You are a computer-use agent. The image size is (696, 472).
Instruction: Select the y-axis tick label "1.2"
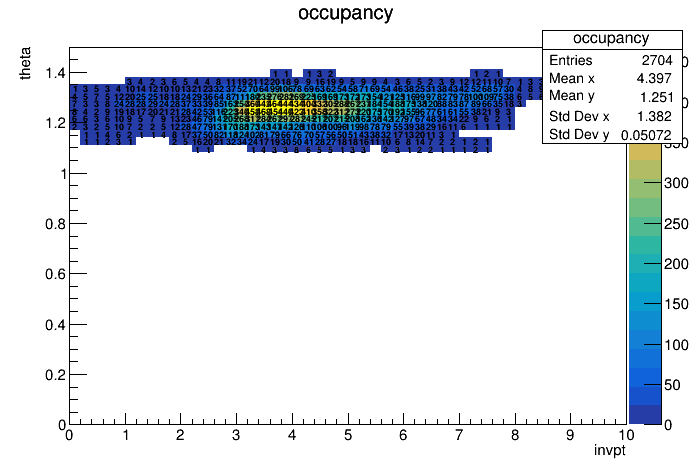tap(55, 123)
